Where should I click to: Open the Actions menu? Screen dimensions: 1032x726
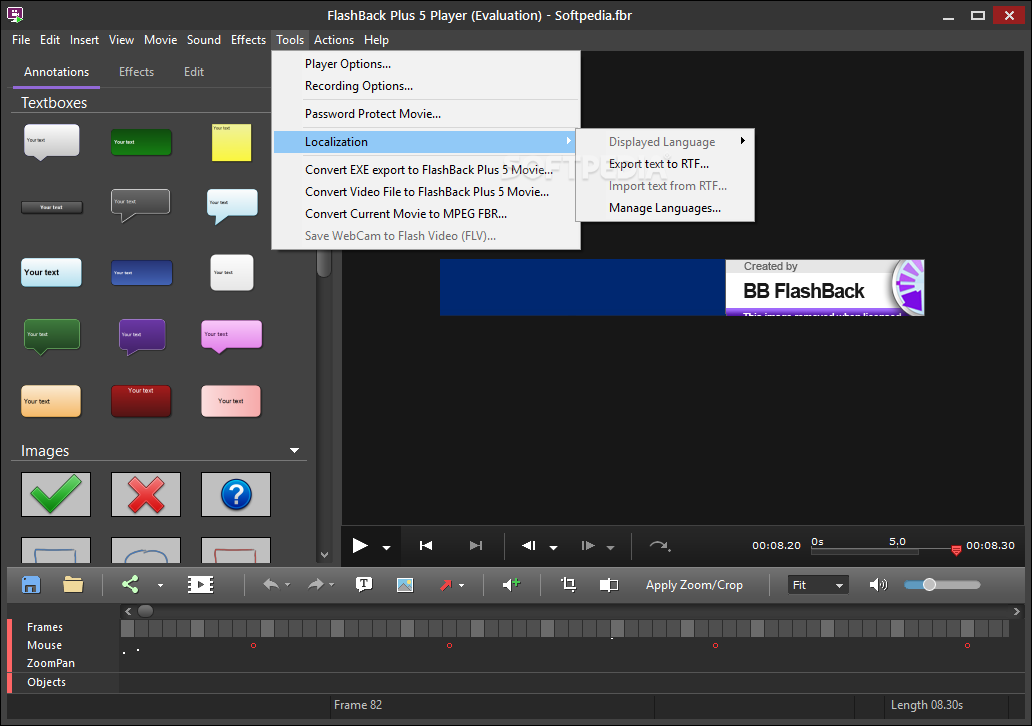pyautogui.click(x=334, y=39)
